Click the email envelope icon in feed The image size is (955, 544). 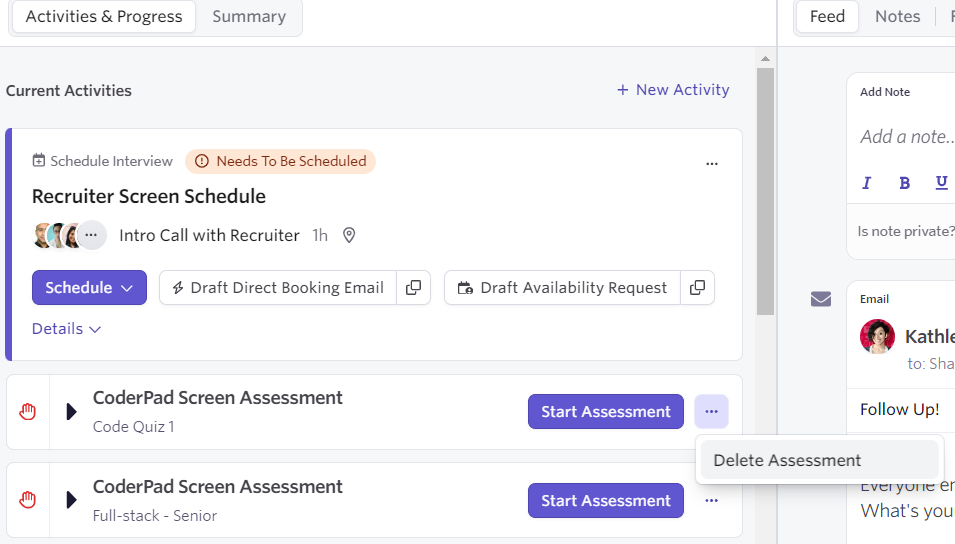(821, 299)
